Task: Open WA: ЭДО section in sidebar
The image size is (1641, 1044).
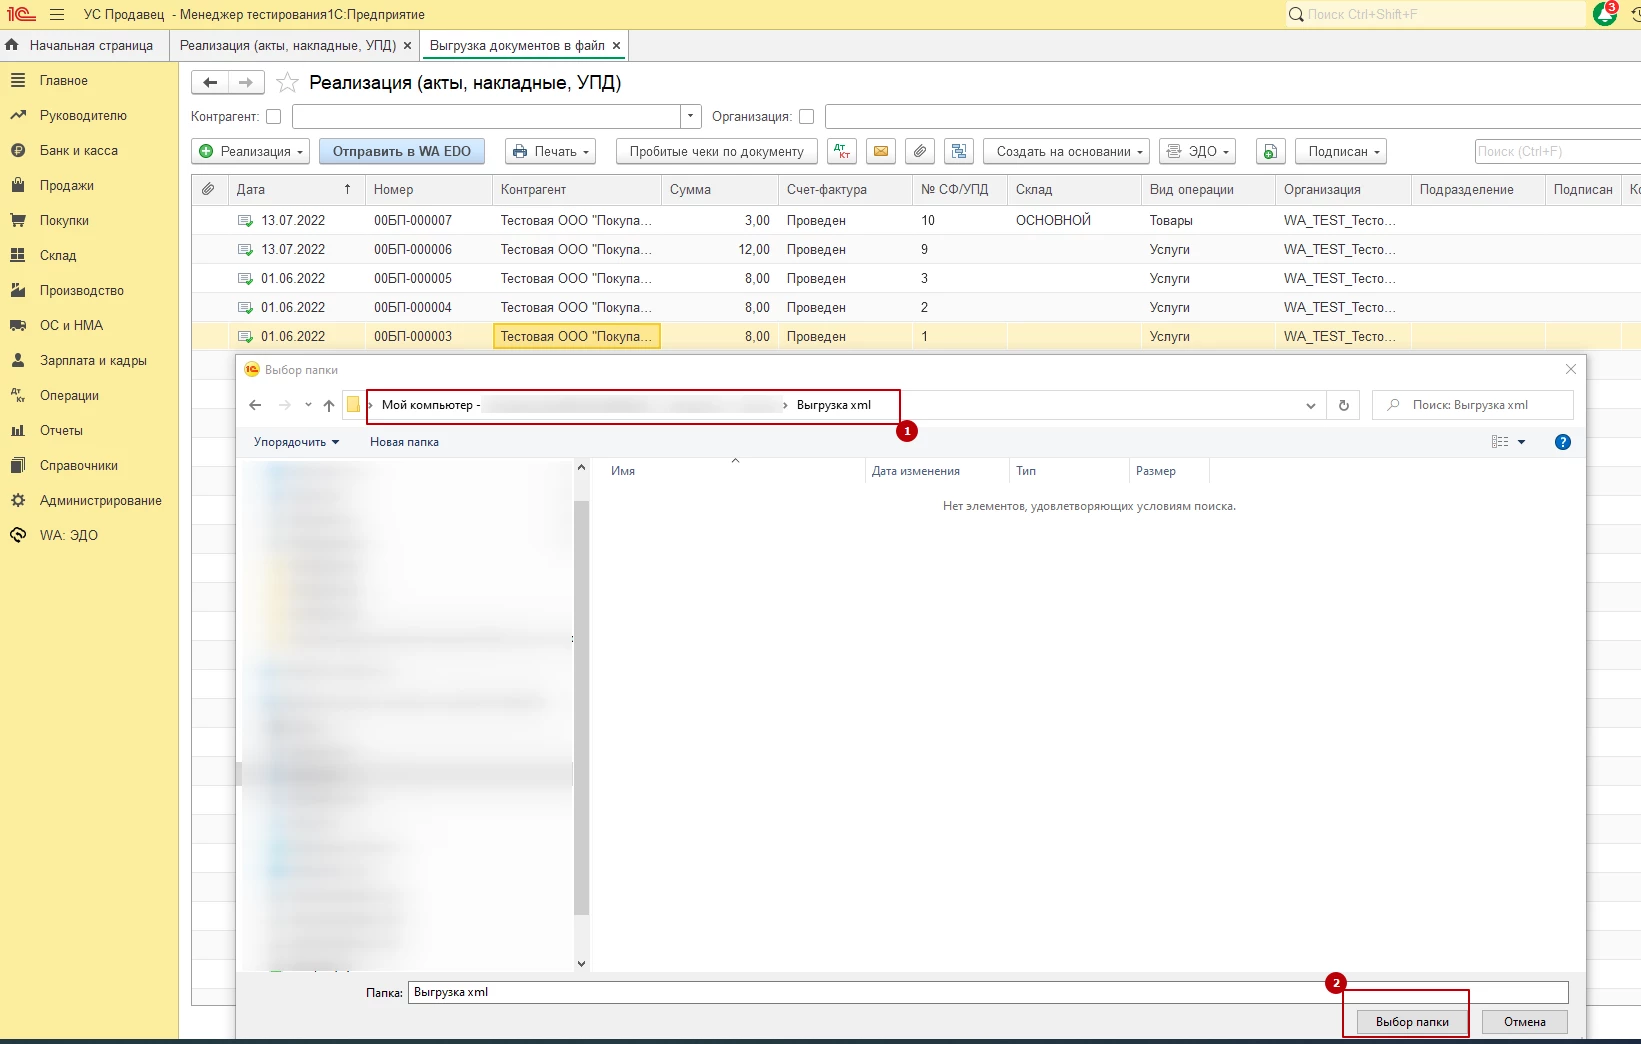Action: pyautogui.click(x=68, y=535)
